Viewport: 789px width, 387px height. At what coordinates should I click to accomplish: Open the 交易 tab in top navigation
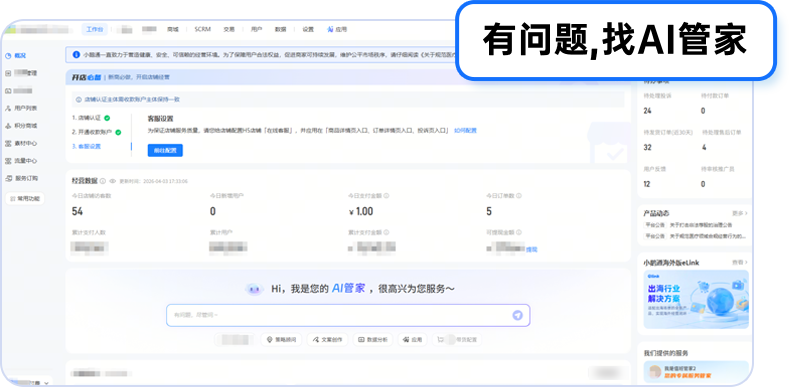pyautogui.click(x=229, y=30)
